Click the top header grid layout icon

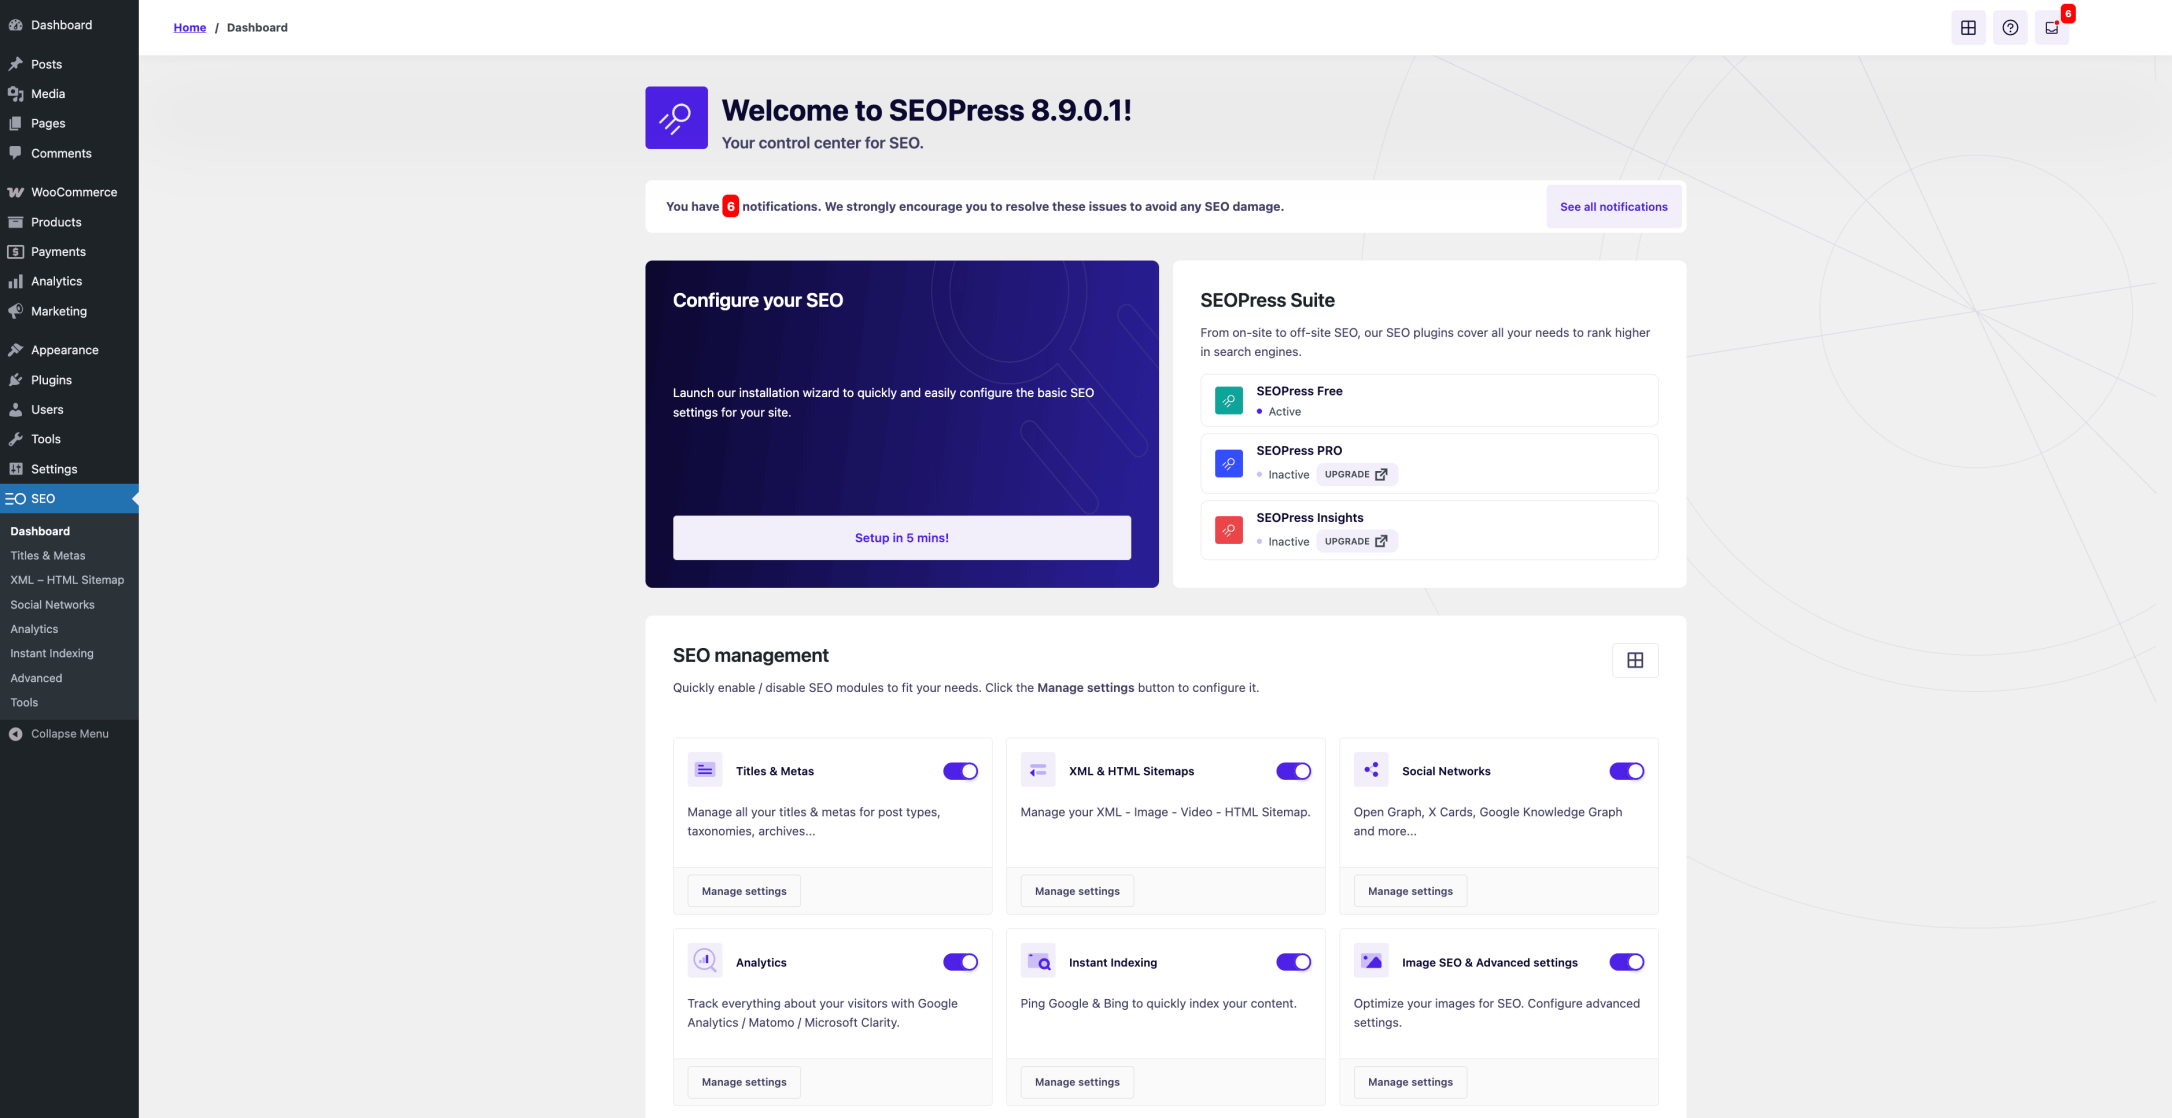point(1968,28)
